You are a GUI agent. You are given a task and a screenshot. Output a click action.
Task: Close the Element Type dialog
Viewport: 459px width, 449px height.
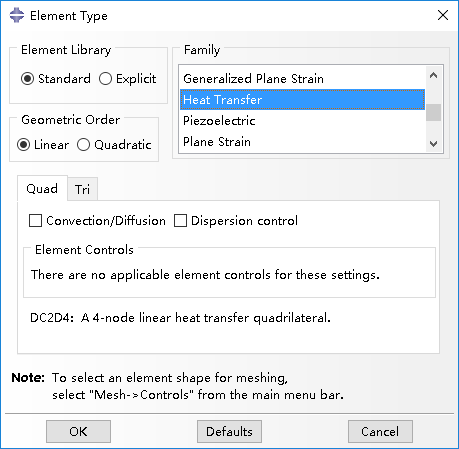pyautogui.click(x=443, y=15)
